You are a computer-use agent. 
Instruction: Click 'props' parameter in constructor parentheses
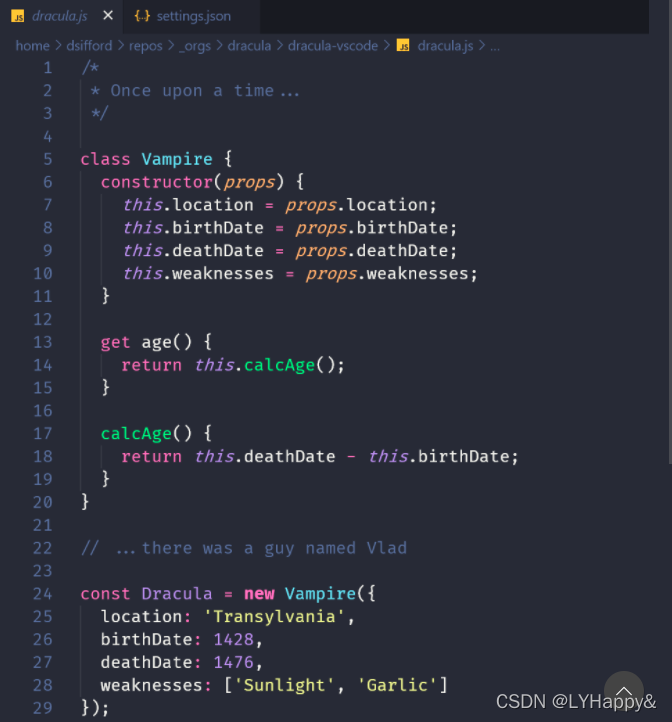(x=250, y=183)
